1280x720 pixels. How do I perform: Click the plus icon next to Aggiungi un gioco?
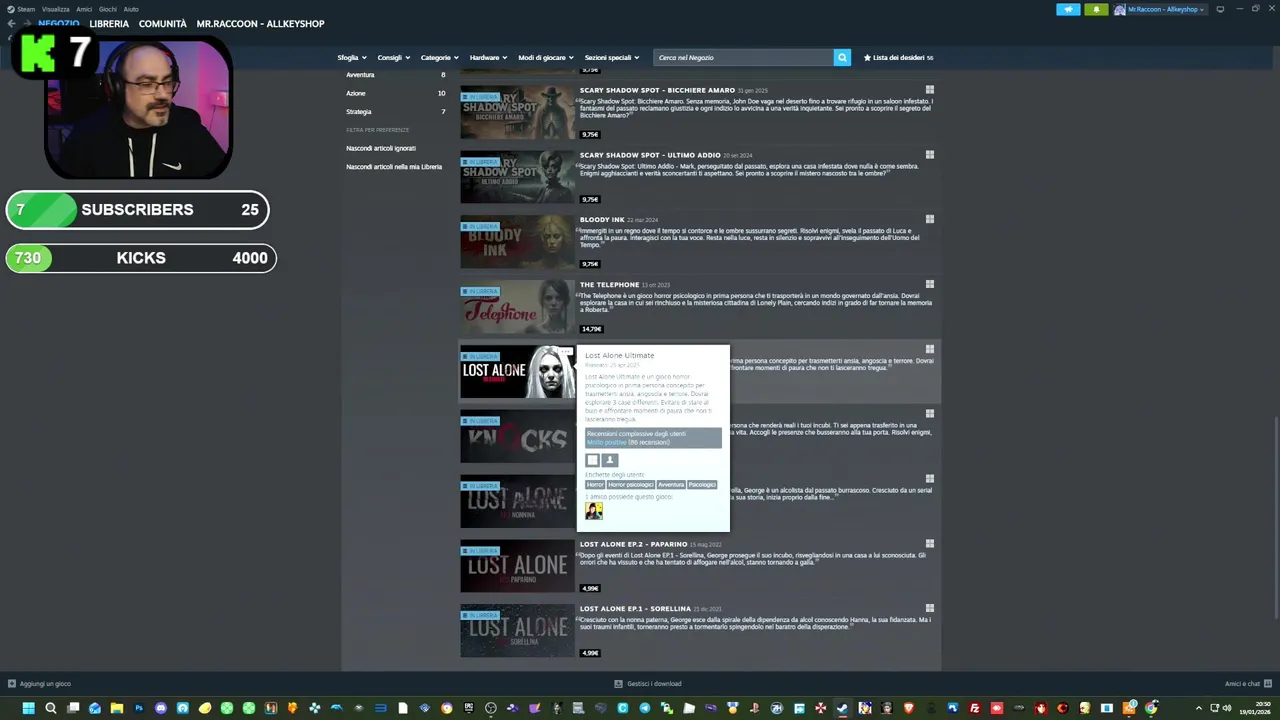coord(12,684)
